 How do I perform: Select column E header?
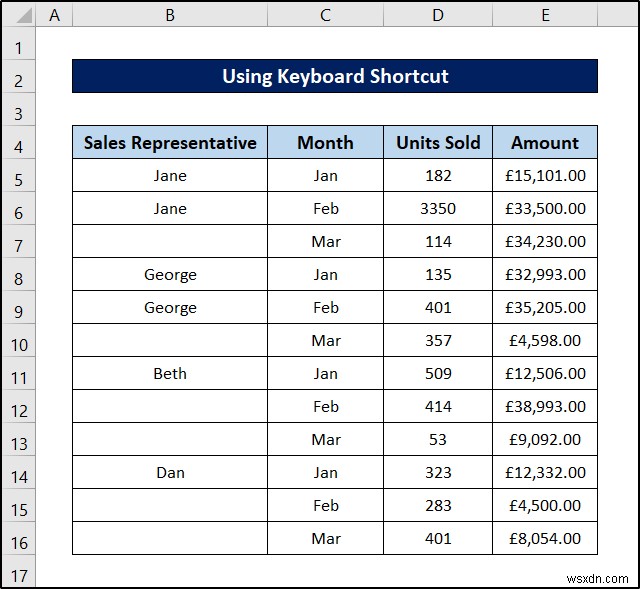click(x=545, y=16)
